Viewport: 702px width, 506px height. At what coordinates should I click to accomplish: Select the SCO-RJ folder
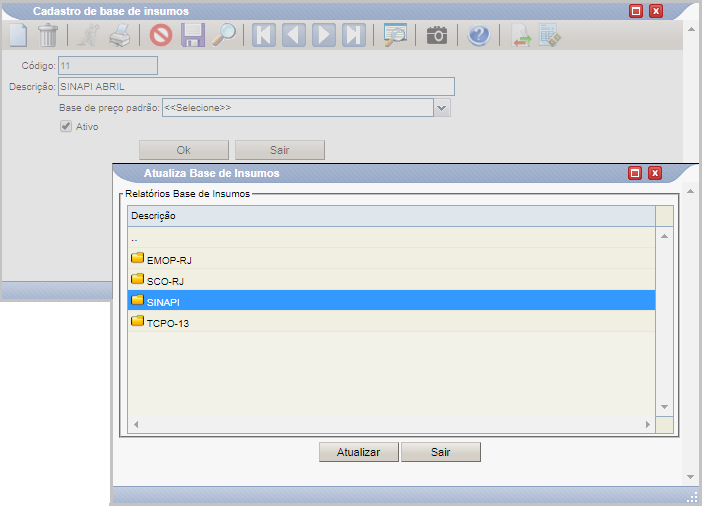[391, 279]
